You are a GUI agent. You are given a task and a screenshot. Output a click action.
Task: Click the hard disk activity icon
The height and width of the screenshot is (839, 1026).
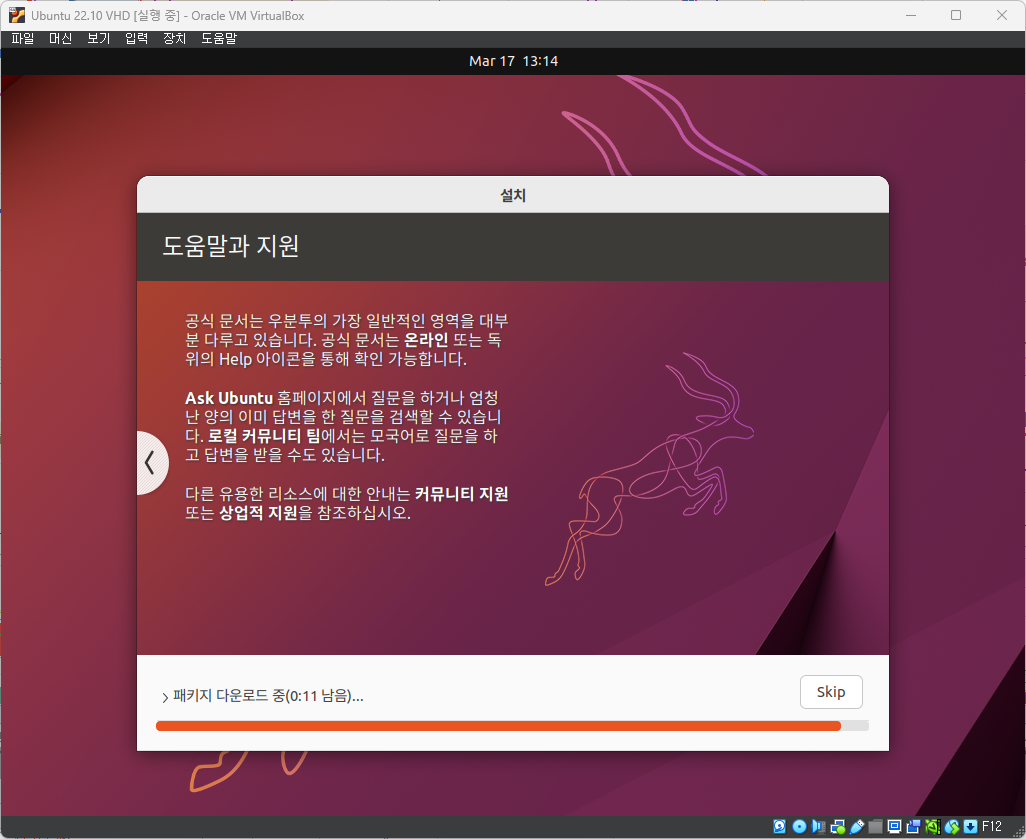778,827
